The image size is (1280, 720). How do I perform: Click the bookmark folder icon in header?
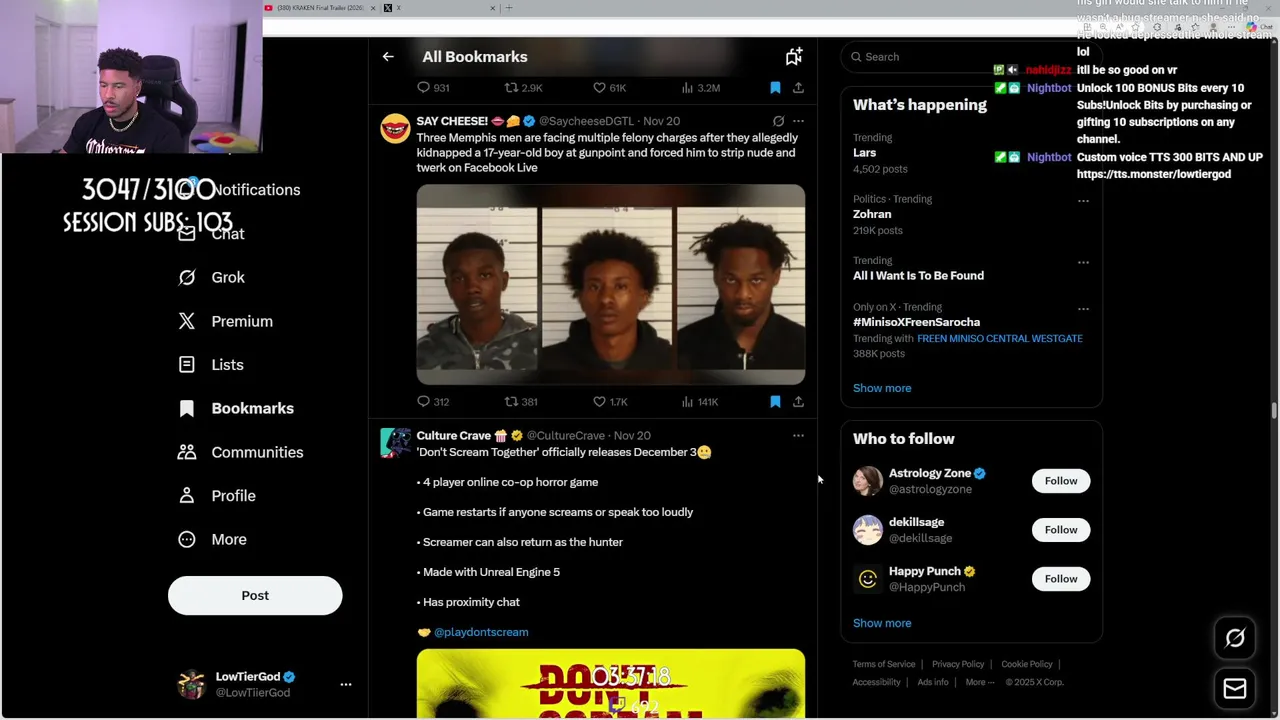(793, 57)
